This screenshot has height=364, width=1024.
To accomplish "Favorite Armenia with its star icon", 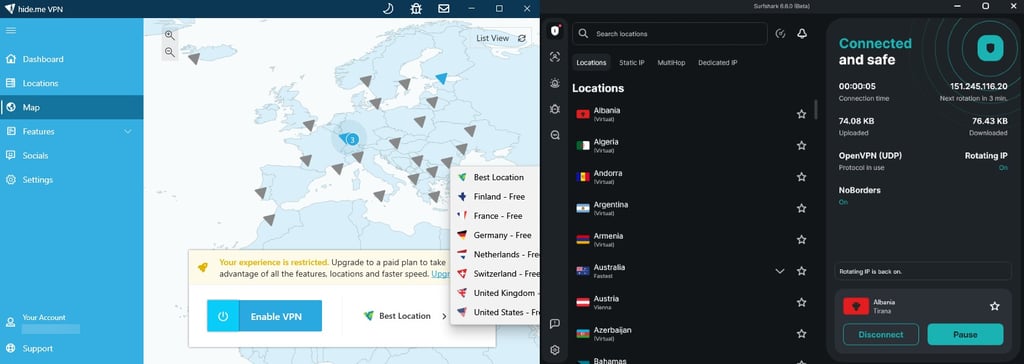I will coord(801,240).
